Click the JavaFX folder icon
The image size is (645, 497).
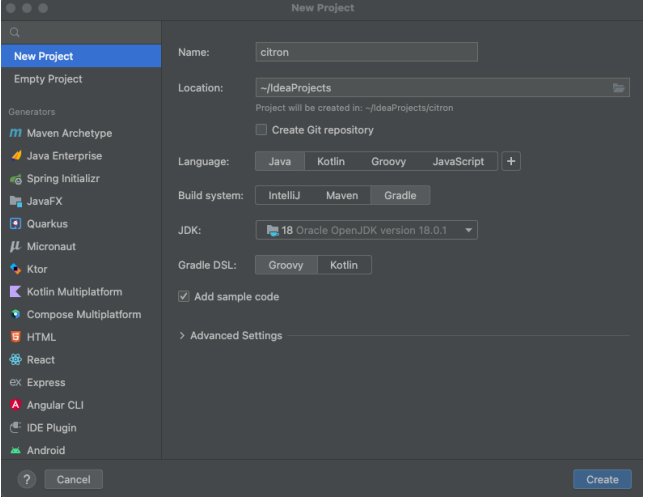[16, 201]
